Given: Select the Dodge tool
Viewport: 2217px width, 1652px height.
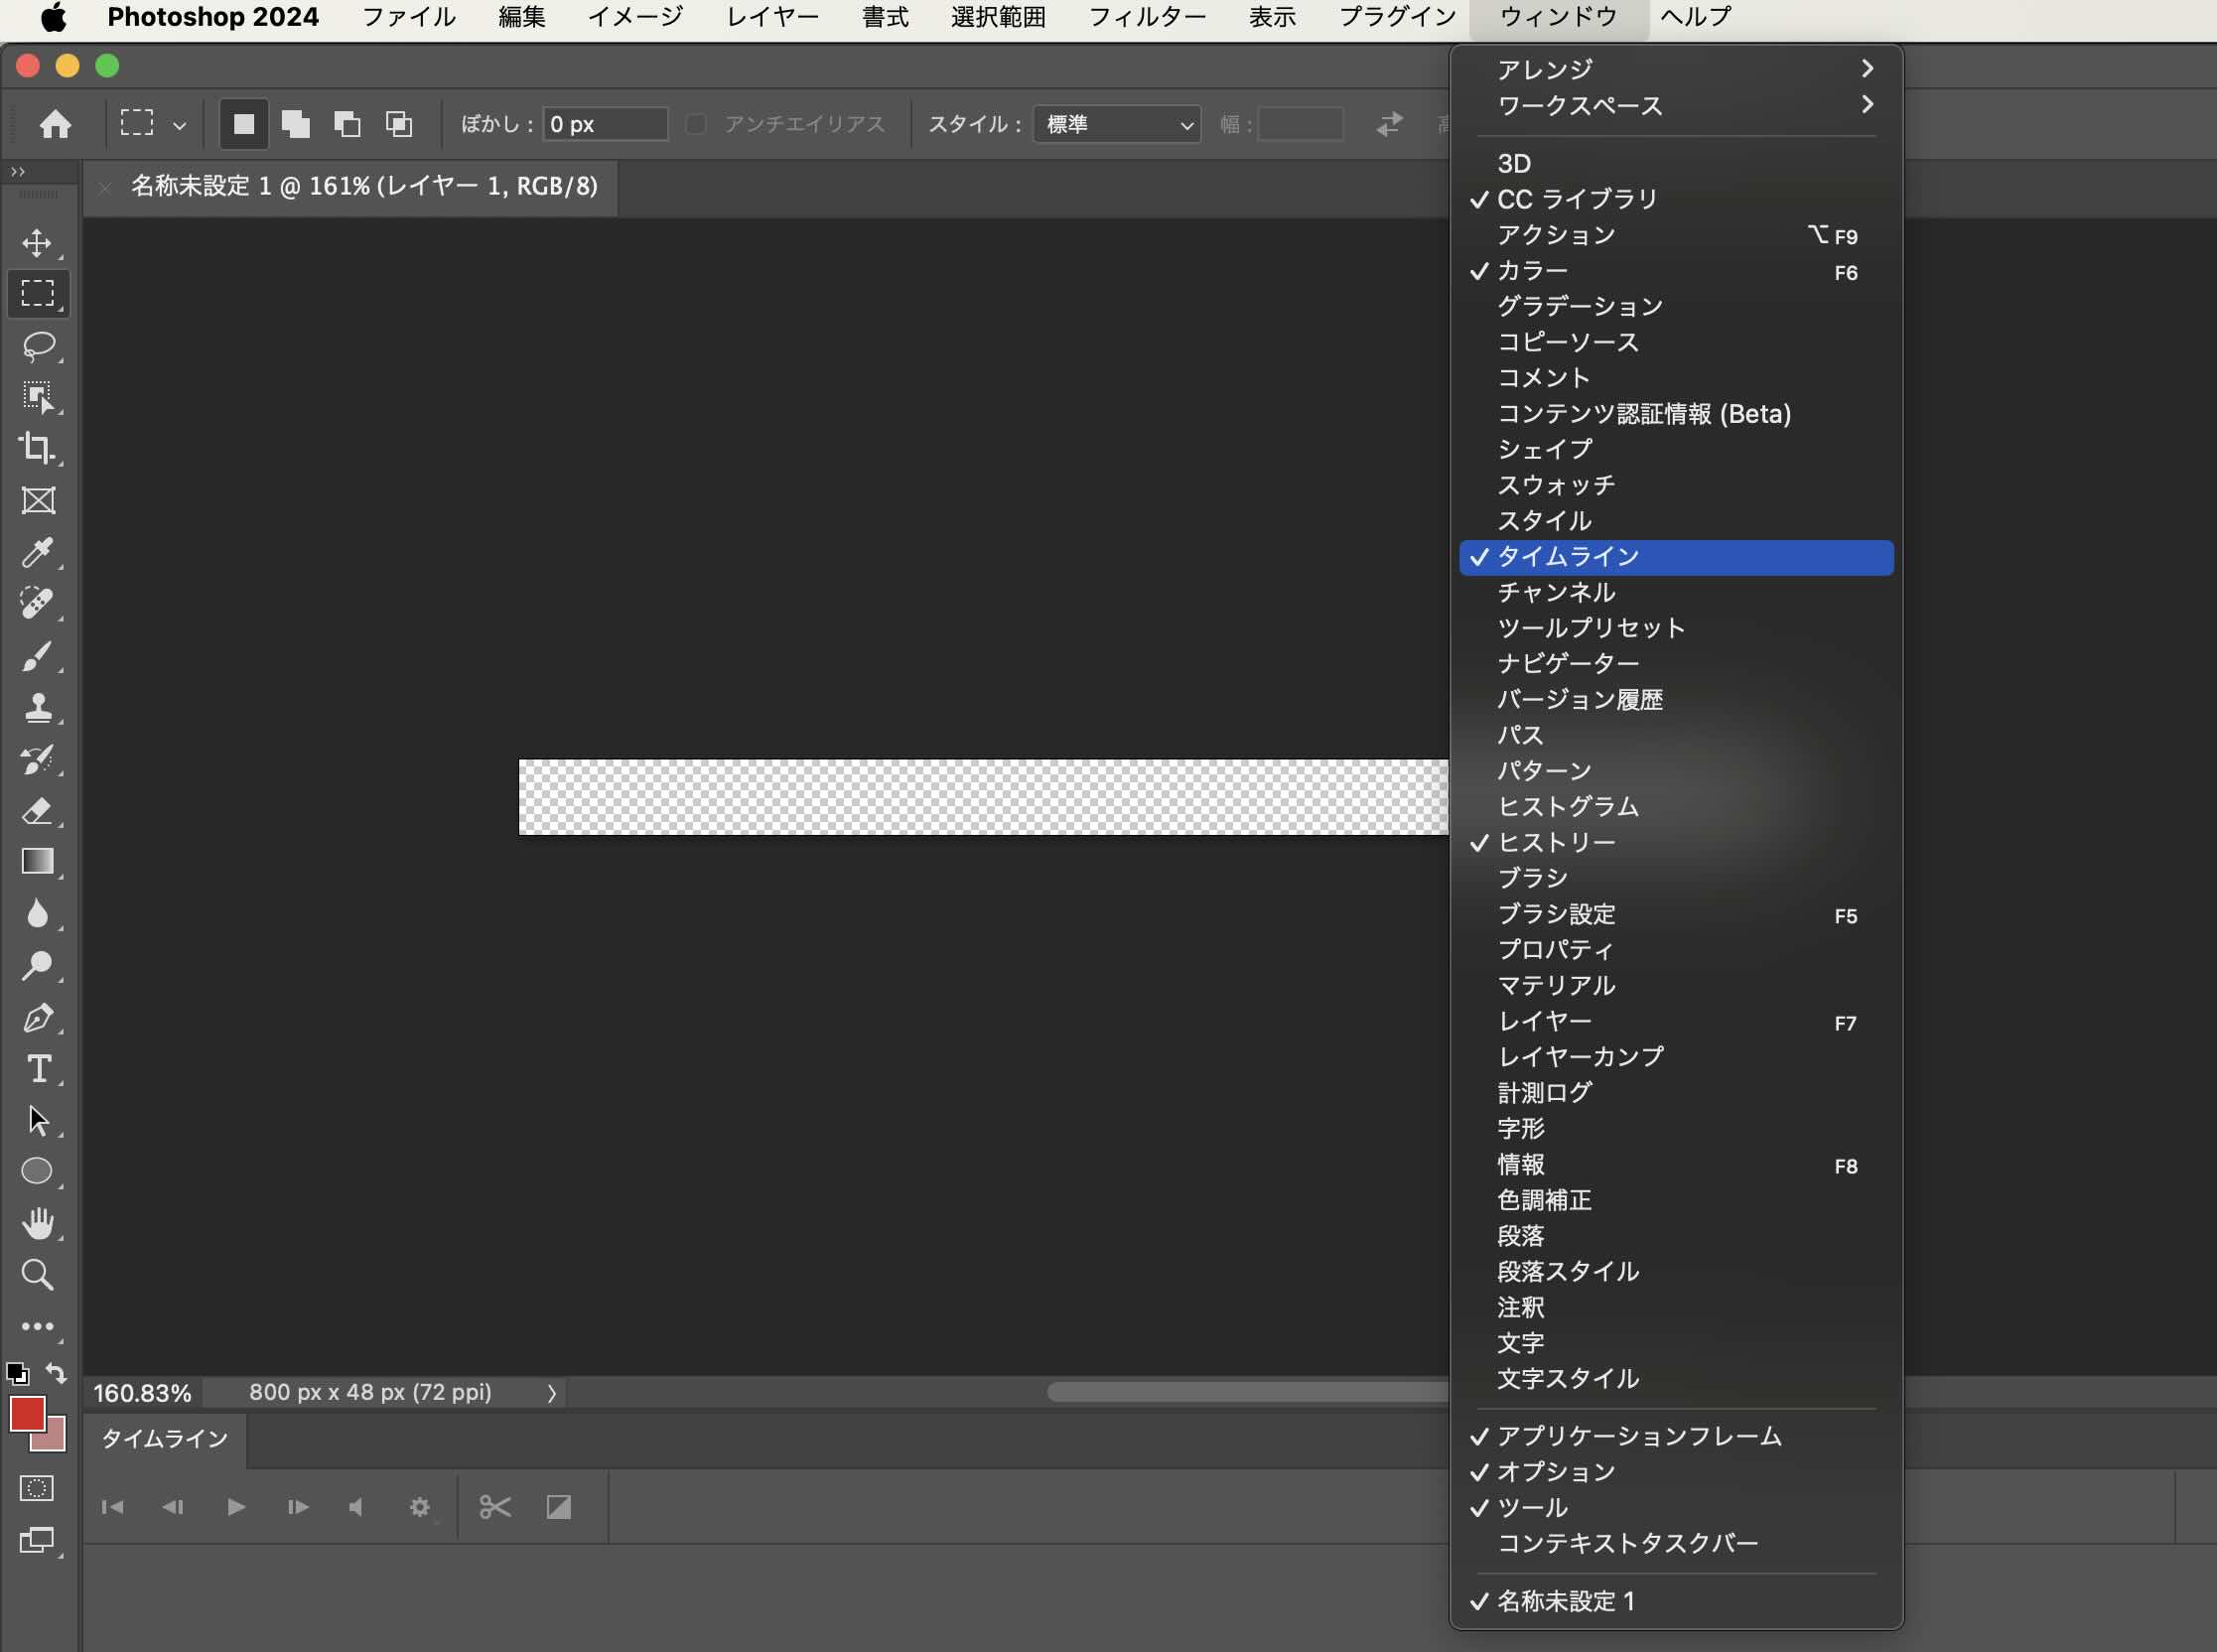Looking at the screenshot, I should point(38,966).
